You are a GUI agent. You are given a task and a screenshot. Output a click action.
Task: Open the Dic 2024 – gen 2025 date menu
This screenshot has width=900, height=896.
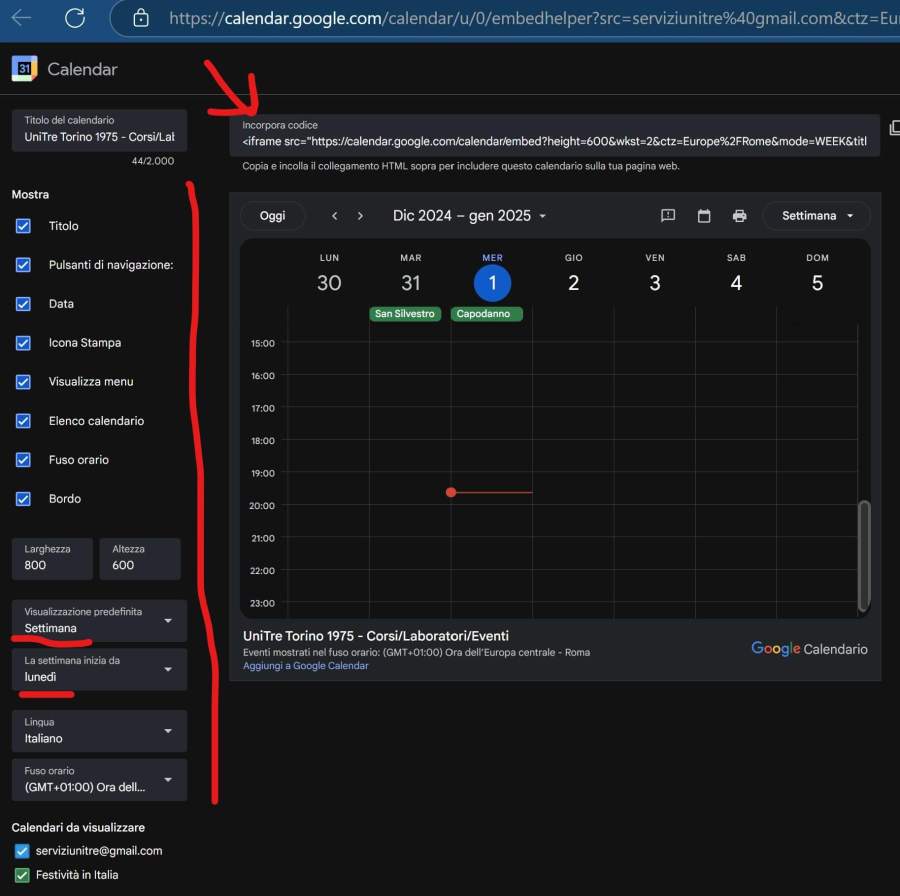tap(469, 216)
